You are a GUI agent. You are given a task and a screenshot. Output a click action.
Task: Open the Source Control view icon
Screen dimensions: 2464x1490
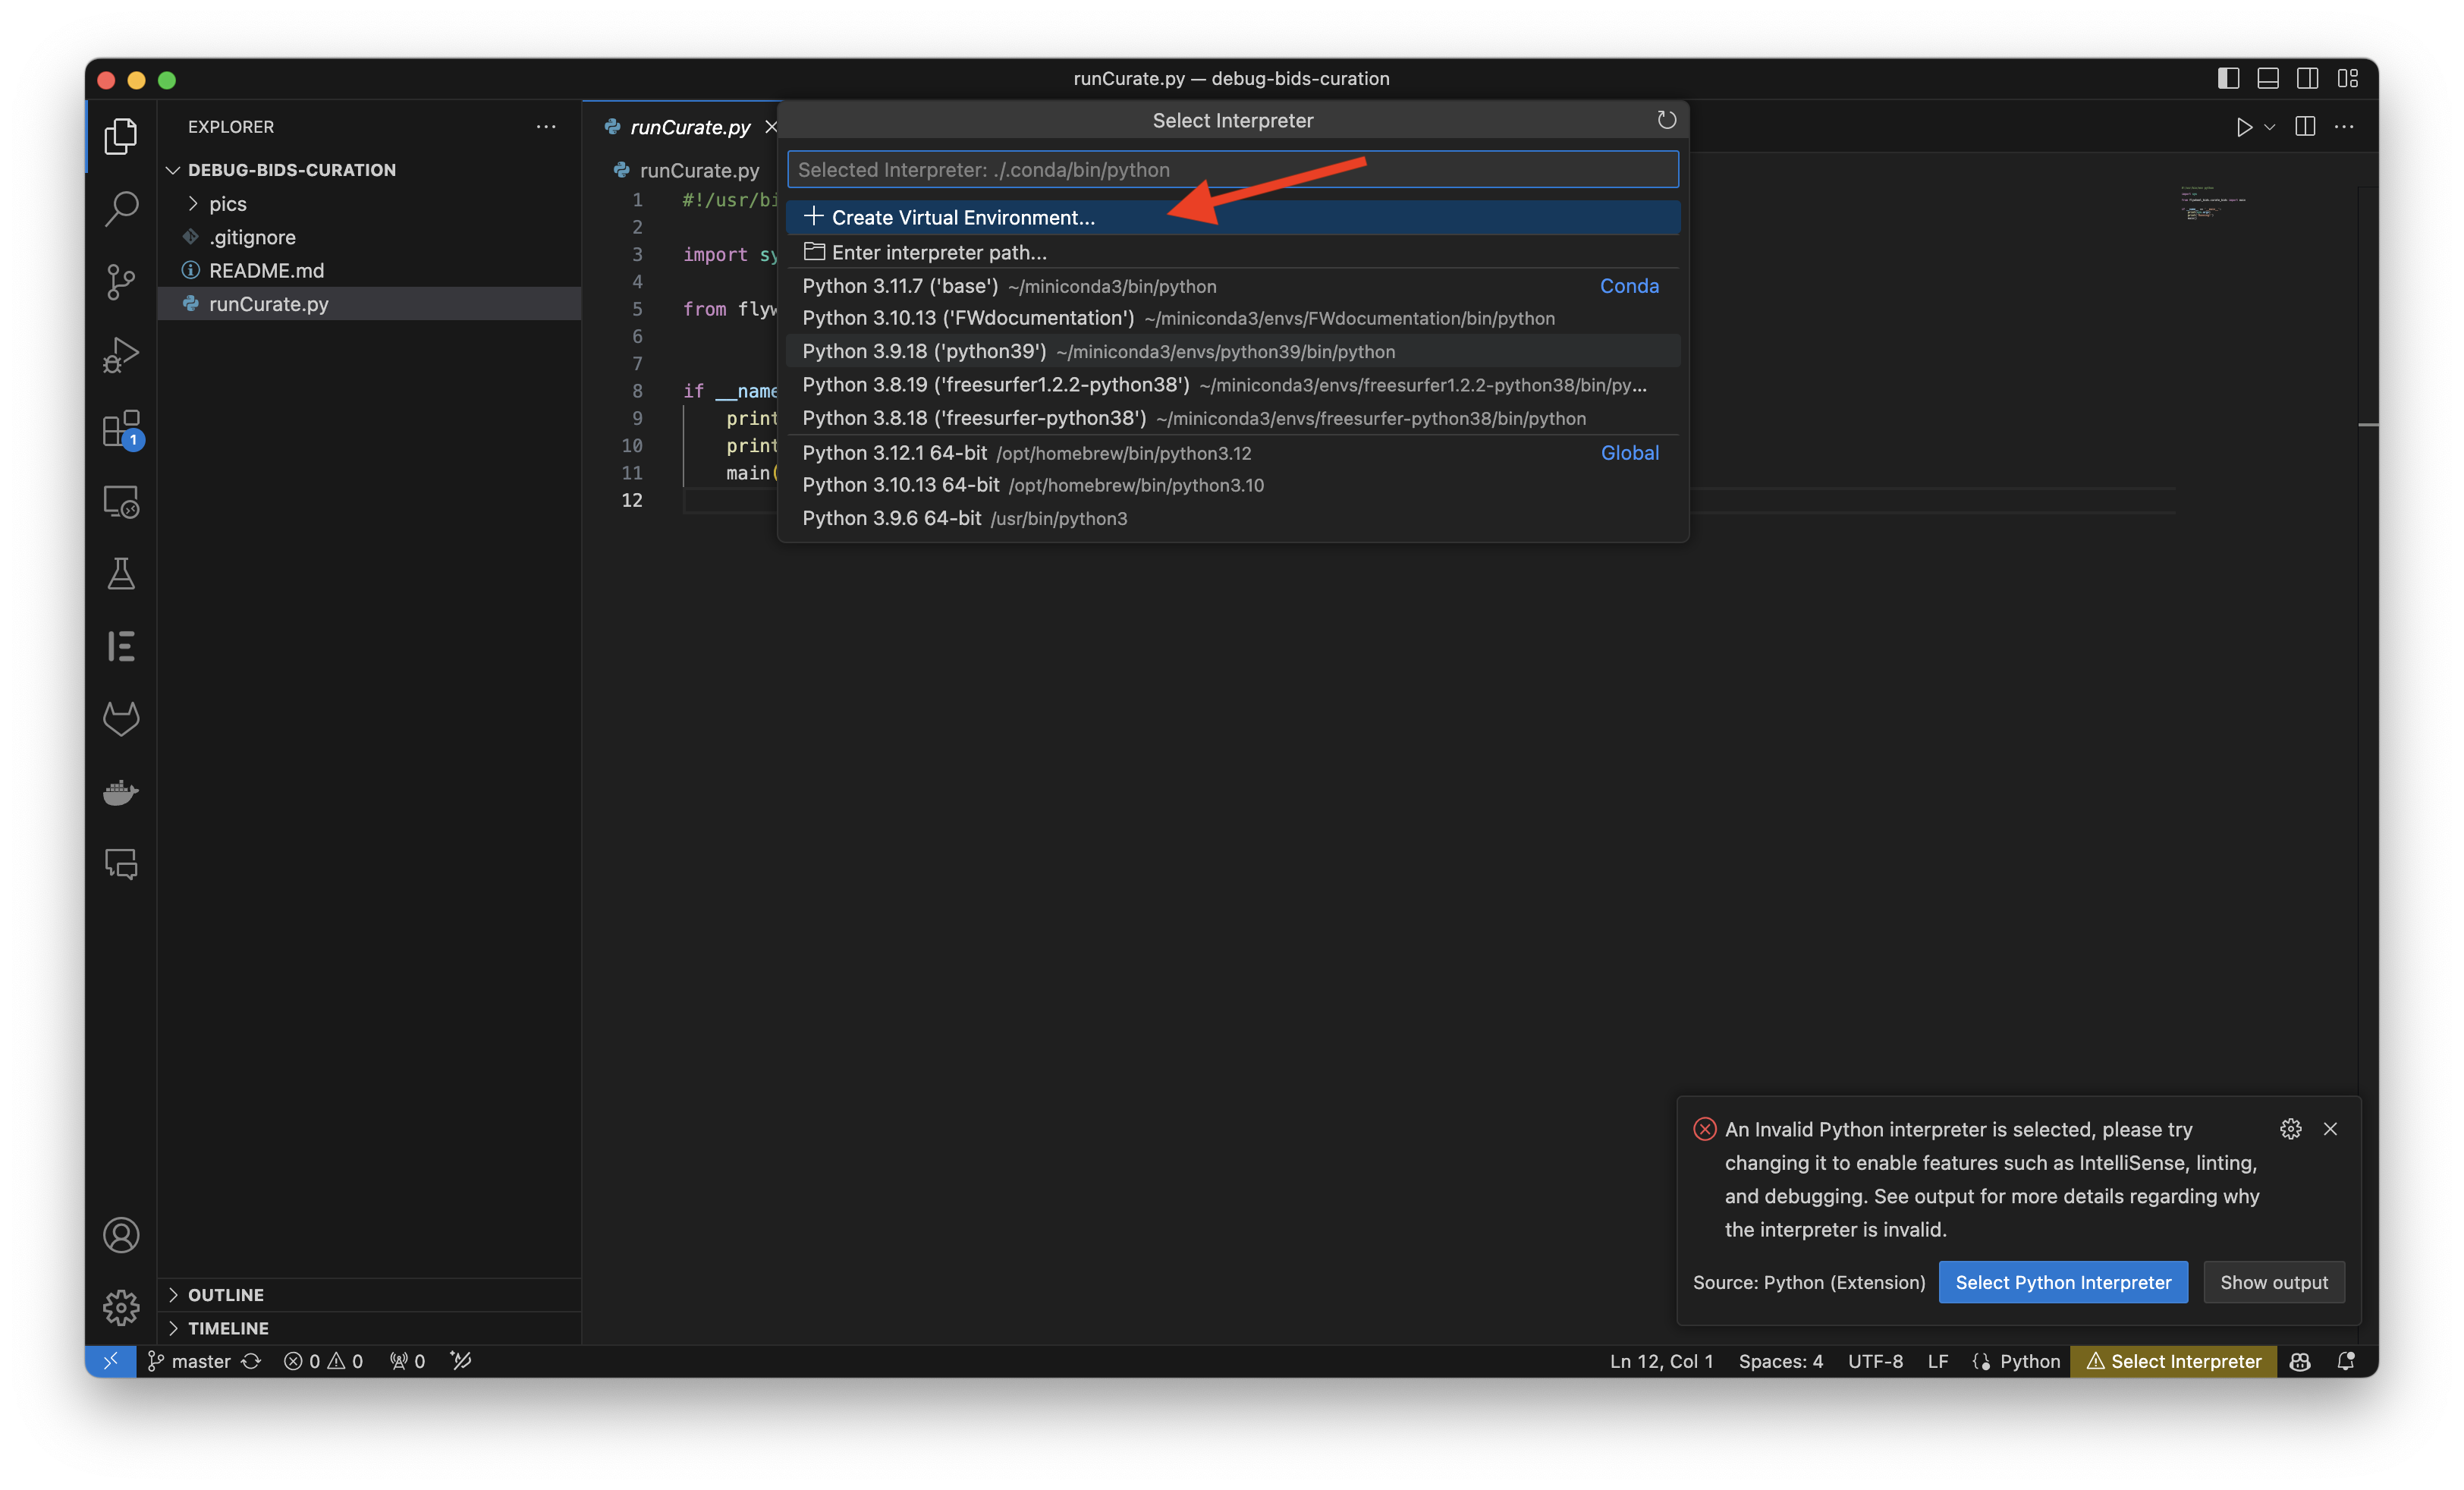pos(121,281)
